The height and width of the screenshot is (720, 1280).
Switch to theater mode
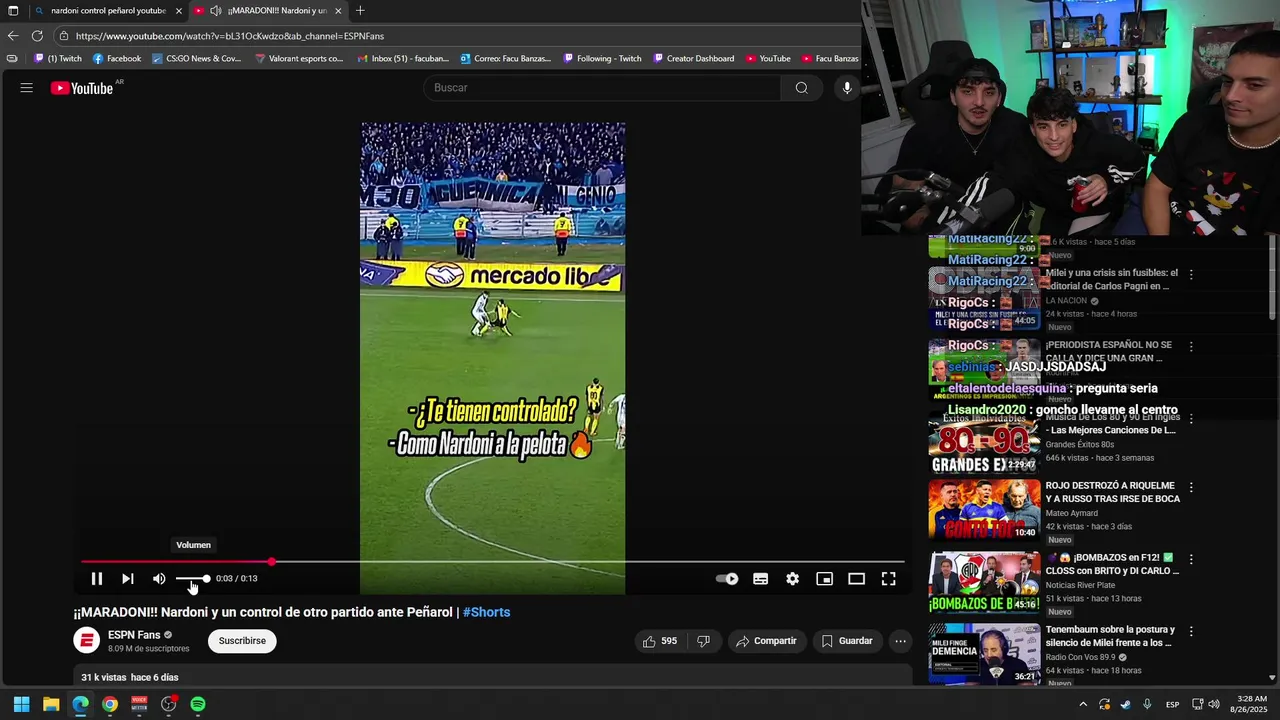click(x=857, y=579)
